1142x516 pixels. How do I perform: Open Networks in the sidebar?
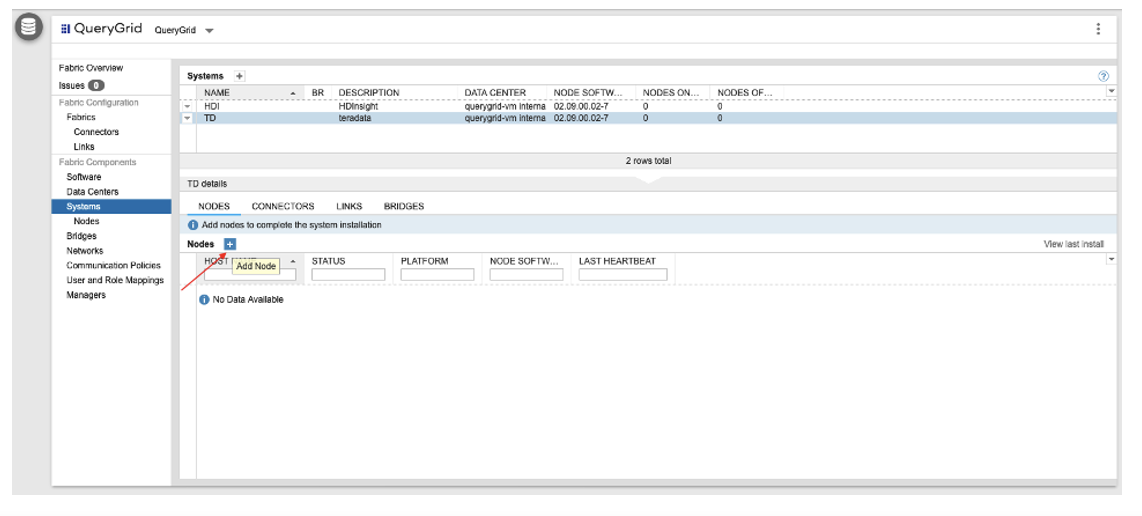click(x=84, y=251)
